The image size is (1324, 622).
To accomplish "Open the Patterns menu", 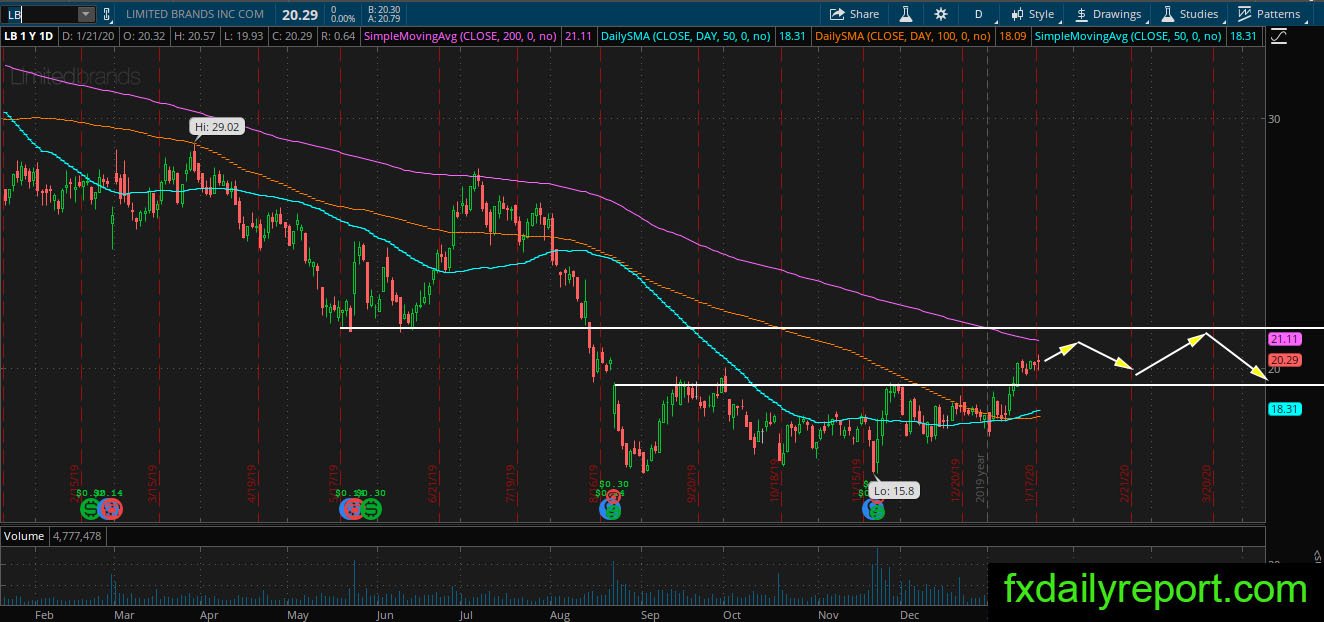I will (1270, 14).
